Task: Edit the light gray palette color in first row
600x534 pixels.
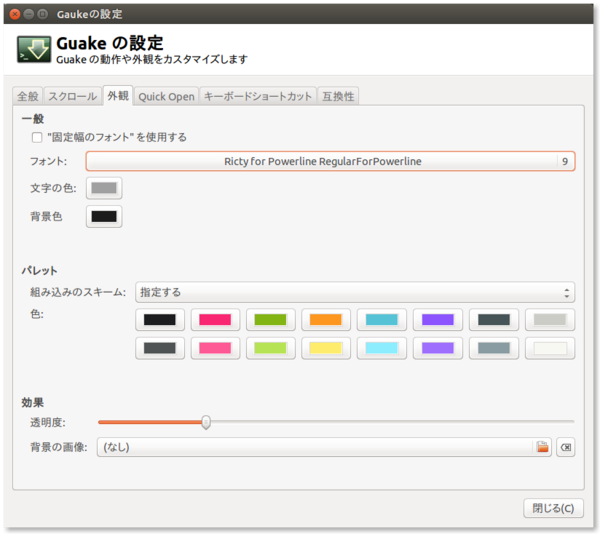Action: (550, 320)
